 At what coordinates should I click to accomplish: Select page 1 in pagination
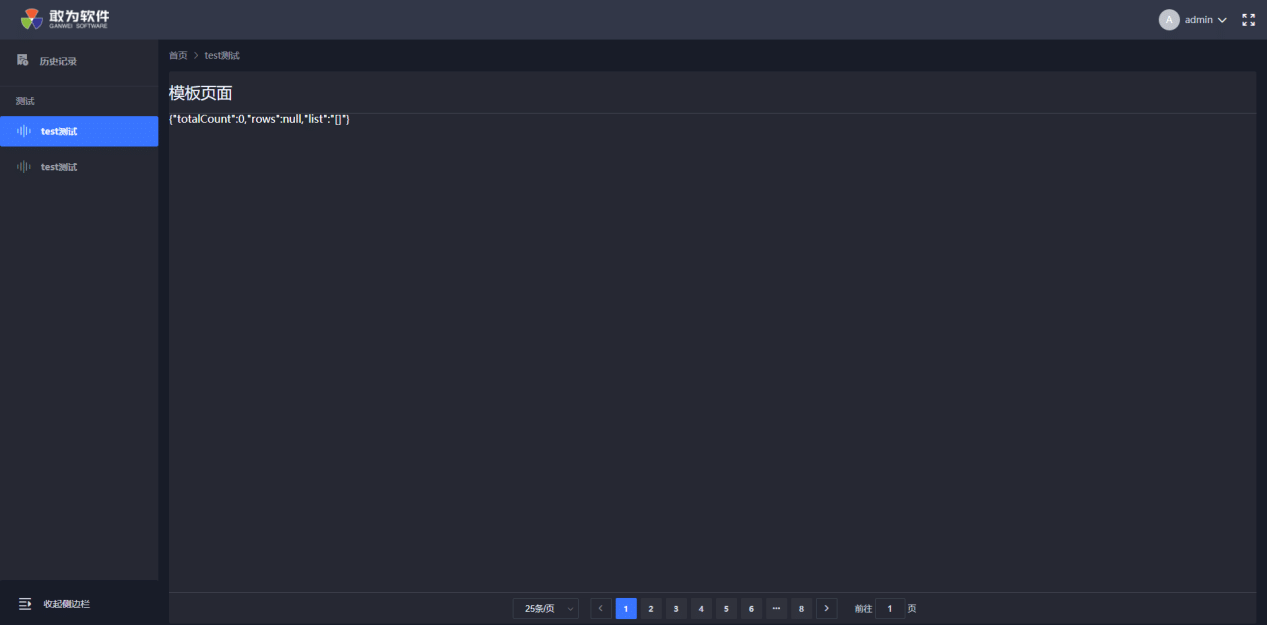[626, 608]
